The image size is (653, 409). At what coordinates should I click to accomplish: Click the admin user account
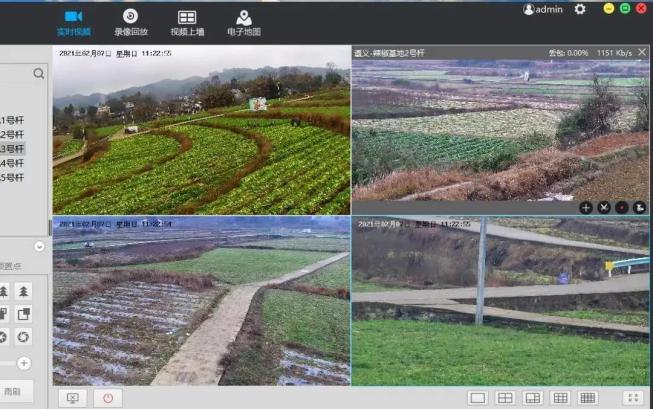pyautogui.click(x=543, y=9)
